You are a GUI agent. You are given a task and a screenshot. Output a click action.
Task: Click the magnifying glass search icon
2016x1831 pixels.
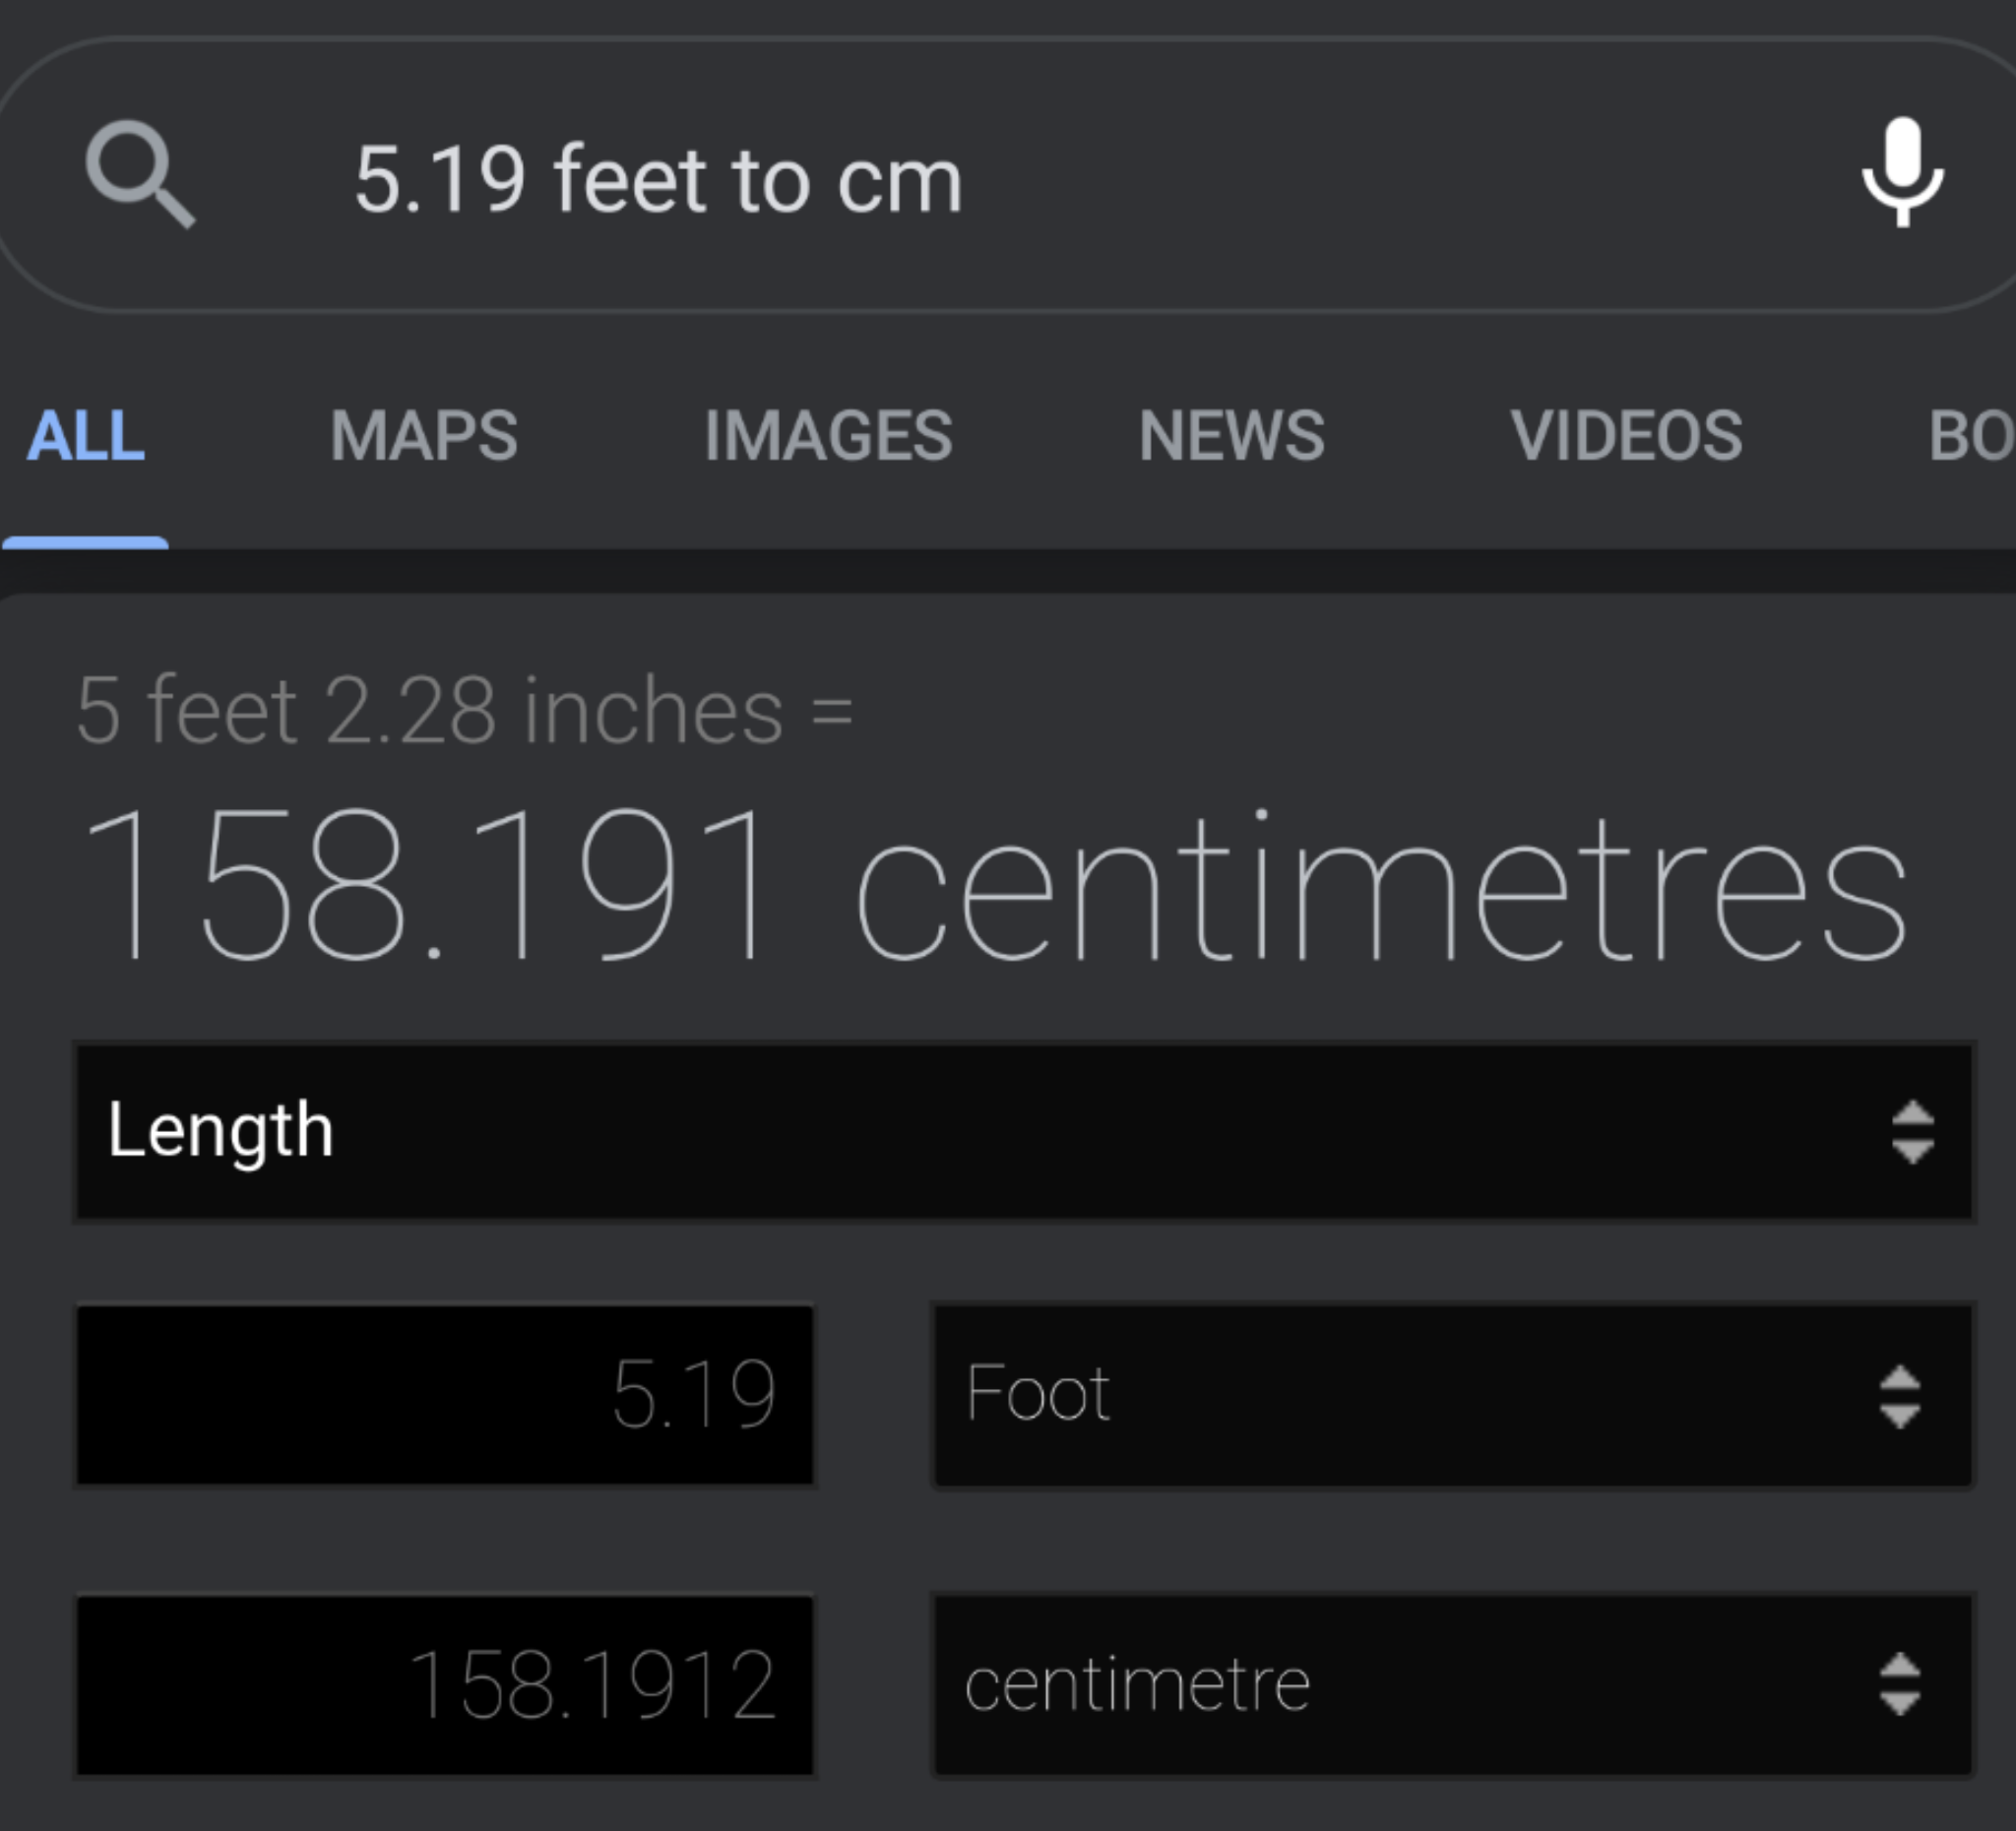coord(140,174)
